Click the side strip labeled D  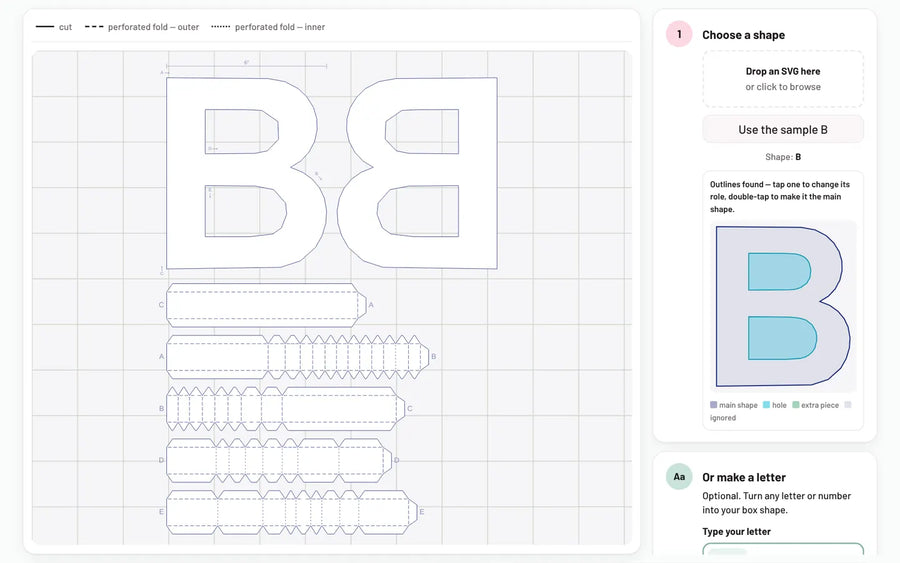coord(279,460)
